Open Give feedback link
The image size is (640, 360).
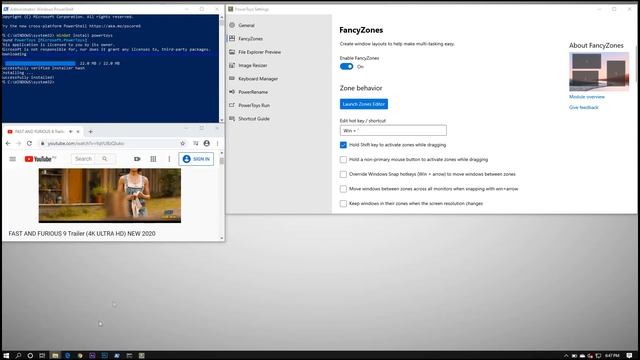584,107
